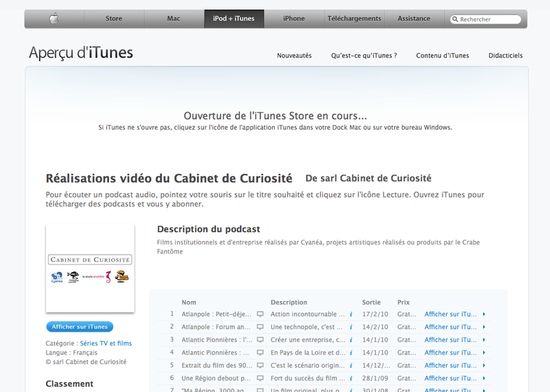
Task: Click arrow after Afficher sur iTunes in row 1
Action: (484, 314)
